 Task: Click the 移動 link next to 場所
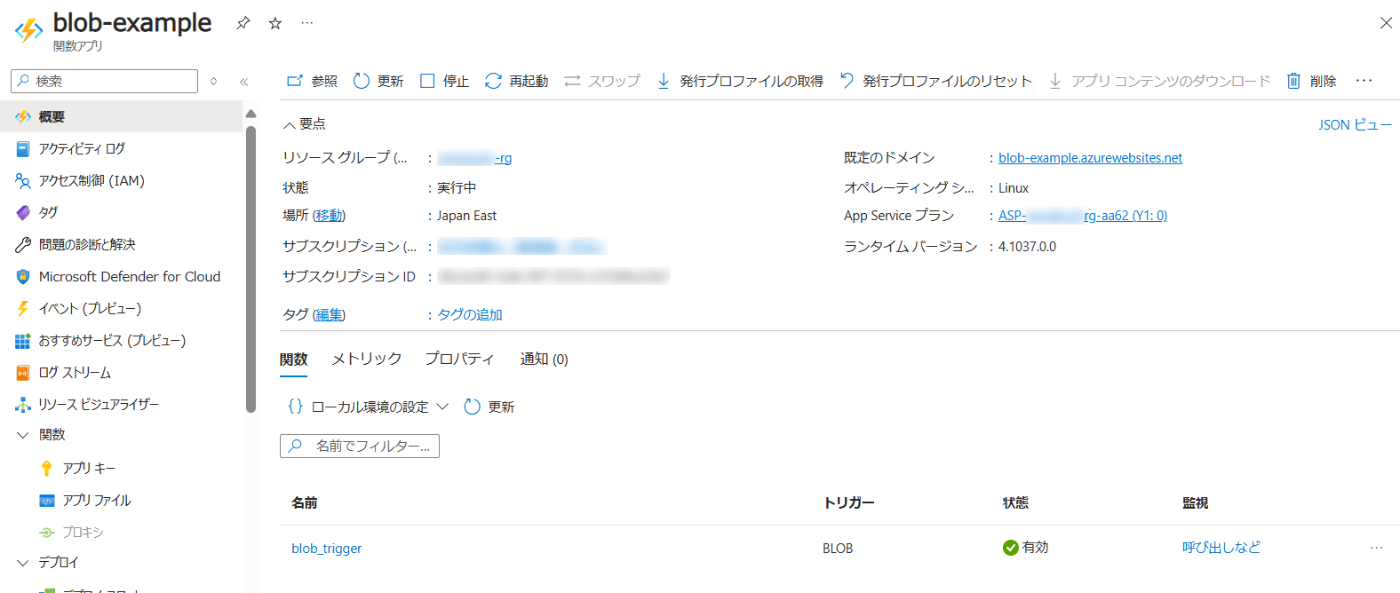coord(330,215)
